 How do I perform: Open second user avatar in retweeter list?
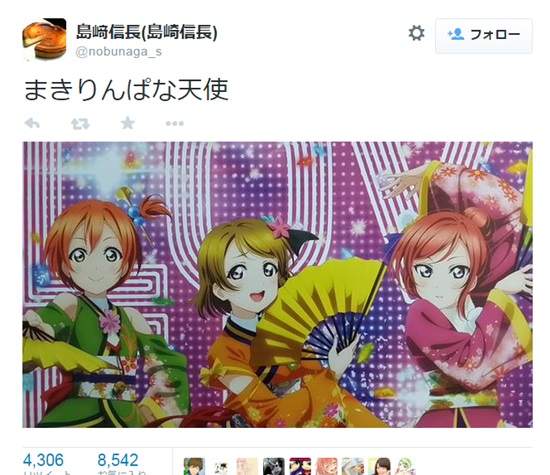[x=221, y=467]
